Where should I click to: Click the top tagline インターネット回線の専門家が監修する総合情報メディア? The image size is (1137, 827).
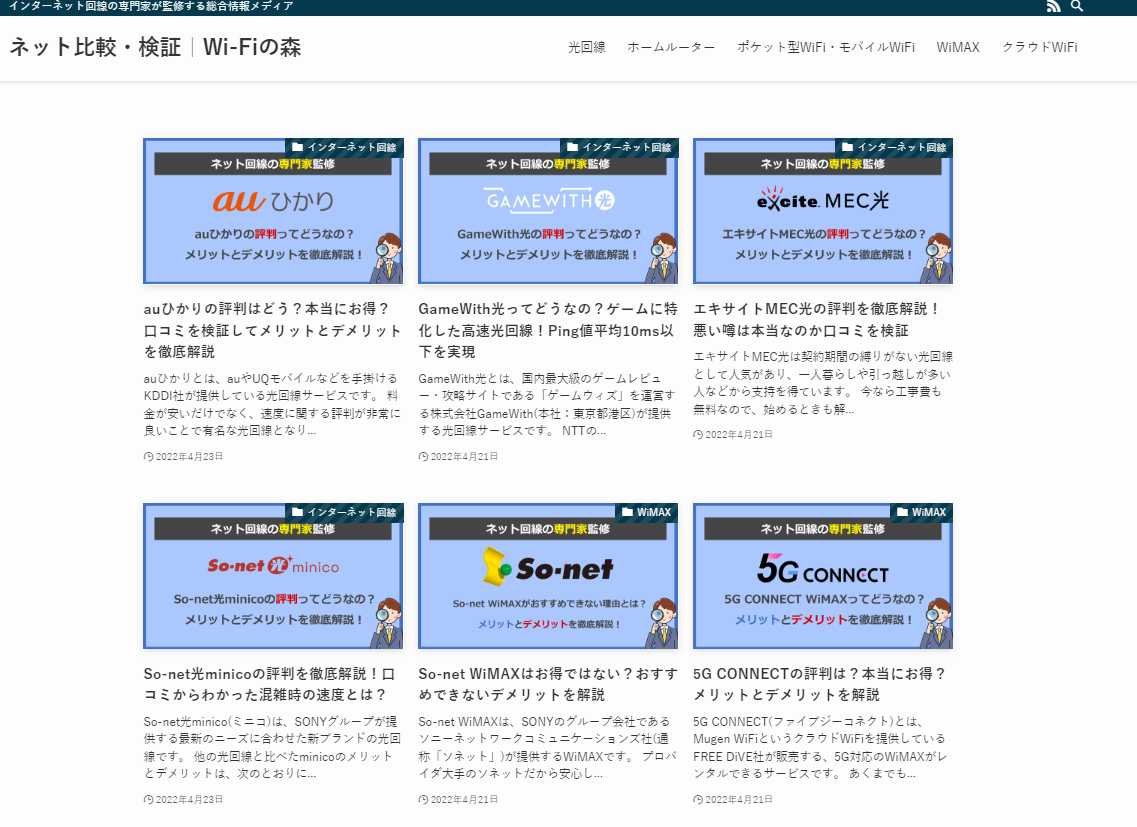tap(151, 6)
